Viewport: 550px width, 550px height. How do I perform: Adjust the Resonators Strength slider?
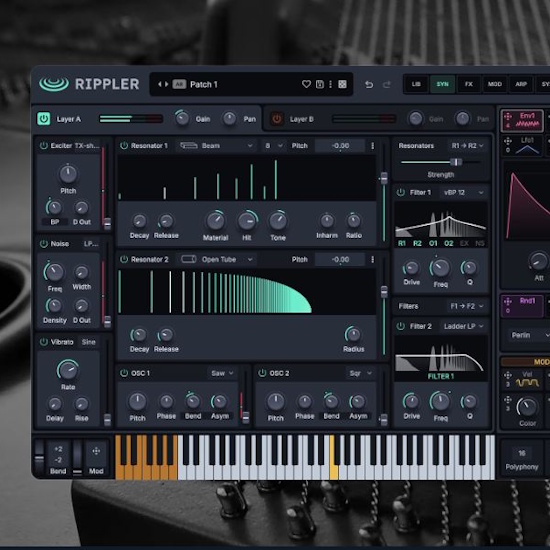coord(441,162)
